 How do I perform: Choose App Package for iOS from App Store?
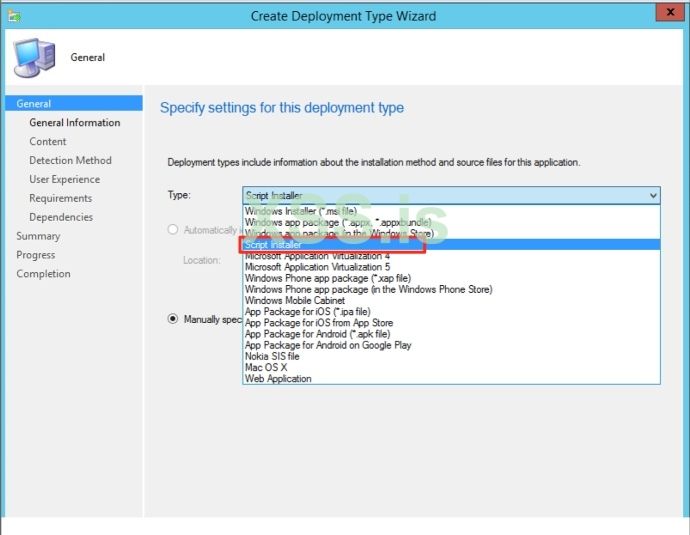[x=451, y=322]
